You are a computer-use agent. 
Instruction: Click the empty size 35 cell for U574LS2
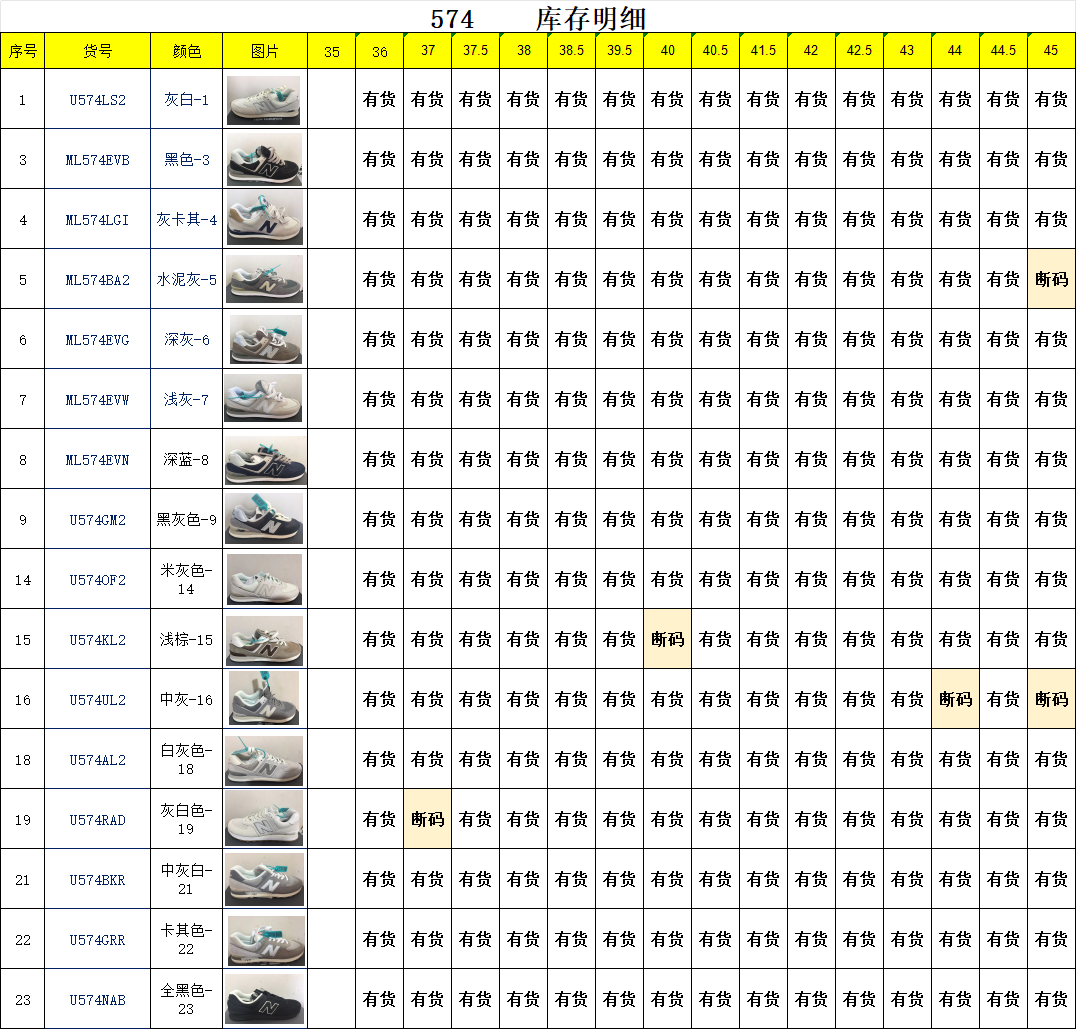(x=331, y=100)
